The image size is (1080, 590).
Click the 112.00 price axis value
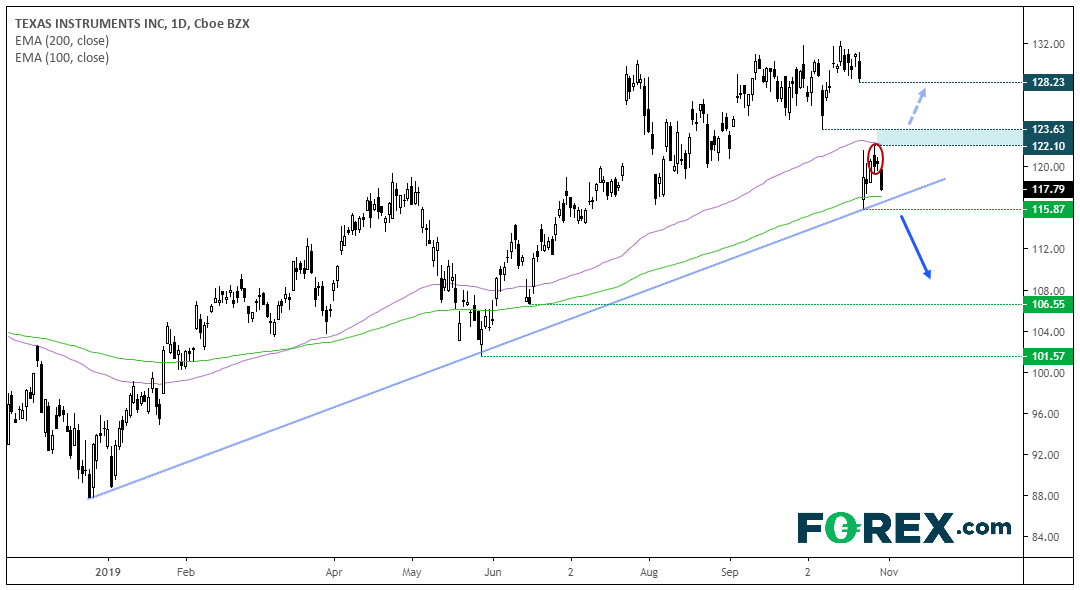click(x=1048, y=249)
